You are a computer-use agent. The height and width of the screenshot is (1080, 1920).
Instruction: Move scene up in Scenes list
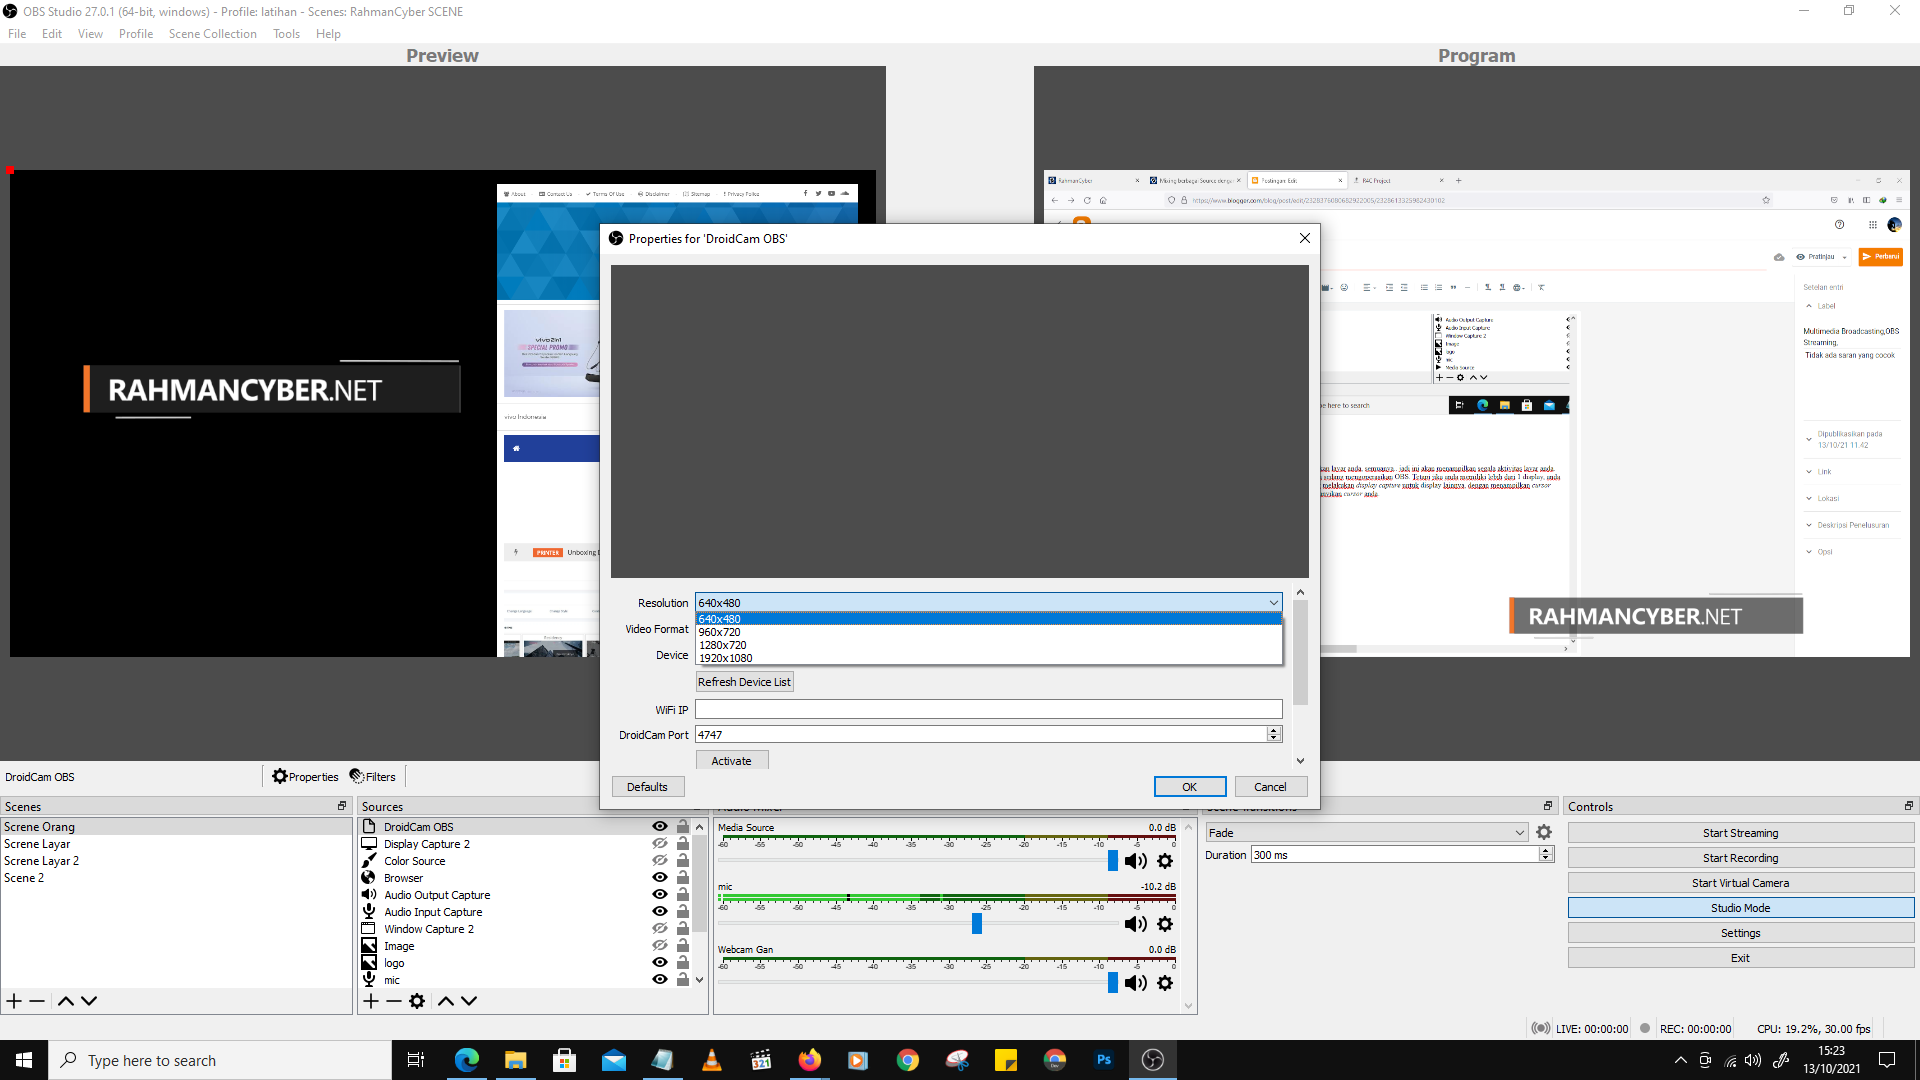click(66, 1001)
